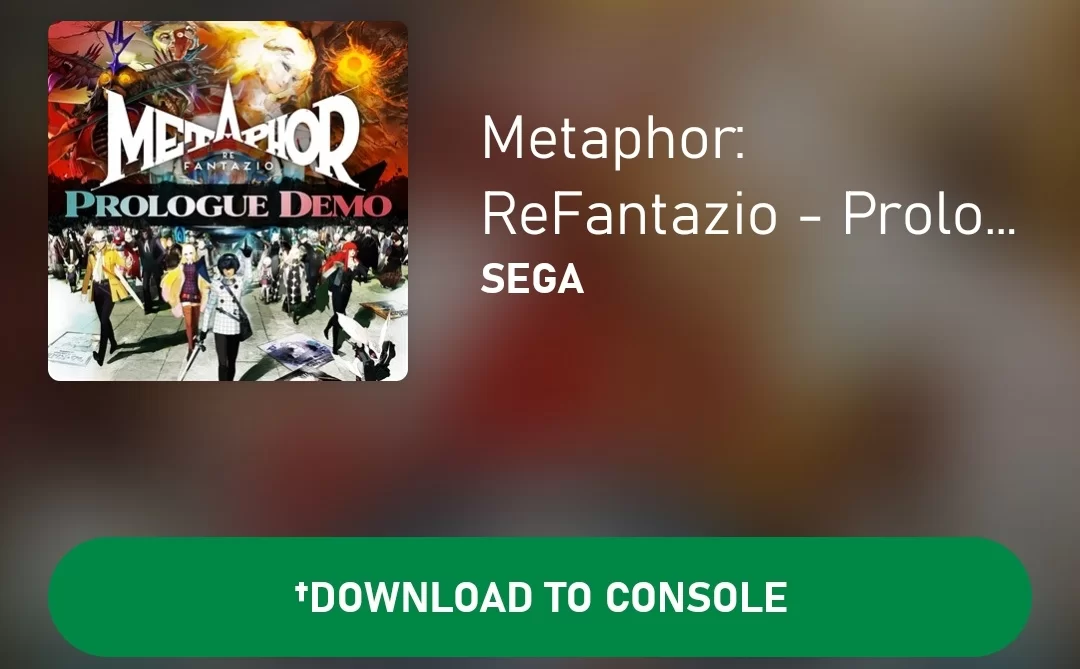Click the dagger footnote symbol before DOWNLOAD
This screenshot has width=1080, height=669.
300,590
